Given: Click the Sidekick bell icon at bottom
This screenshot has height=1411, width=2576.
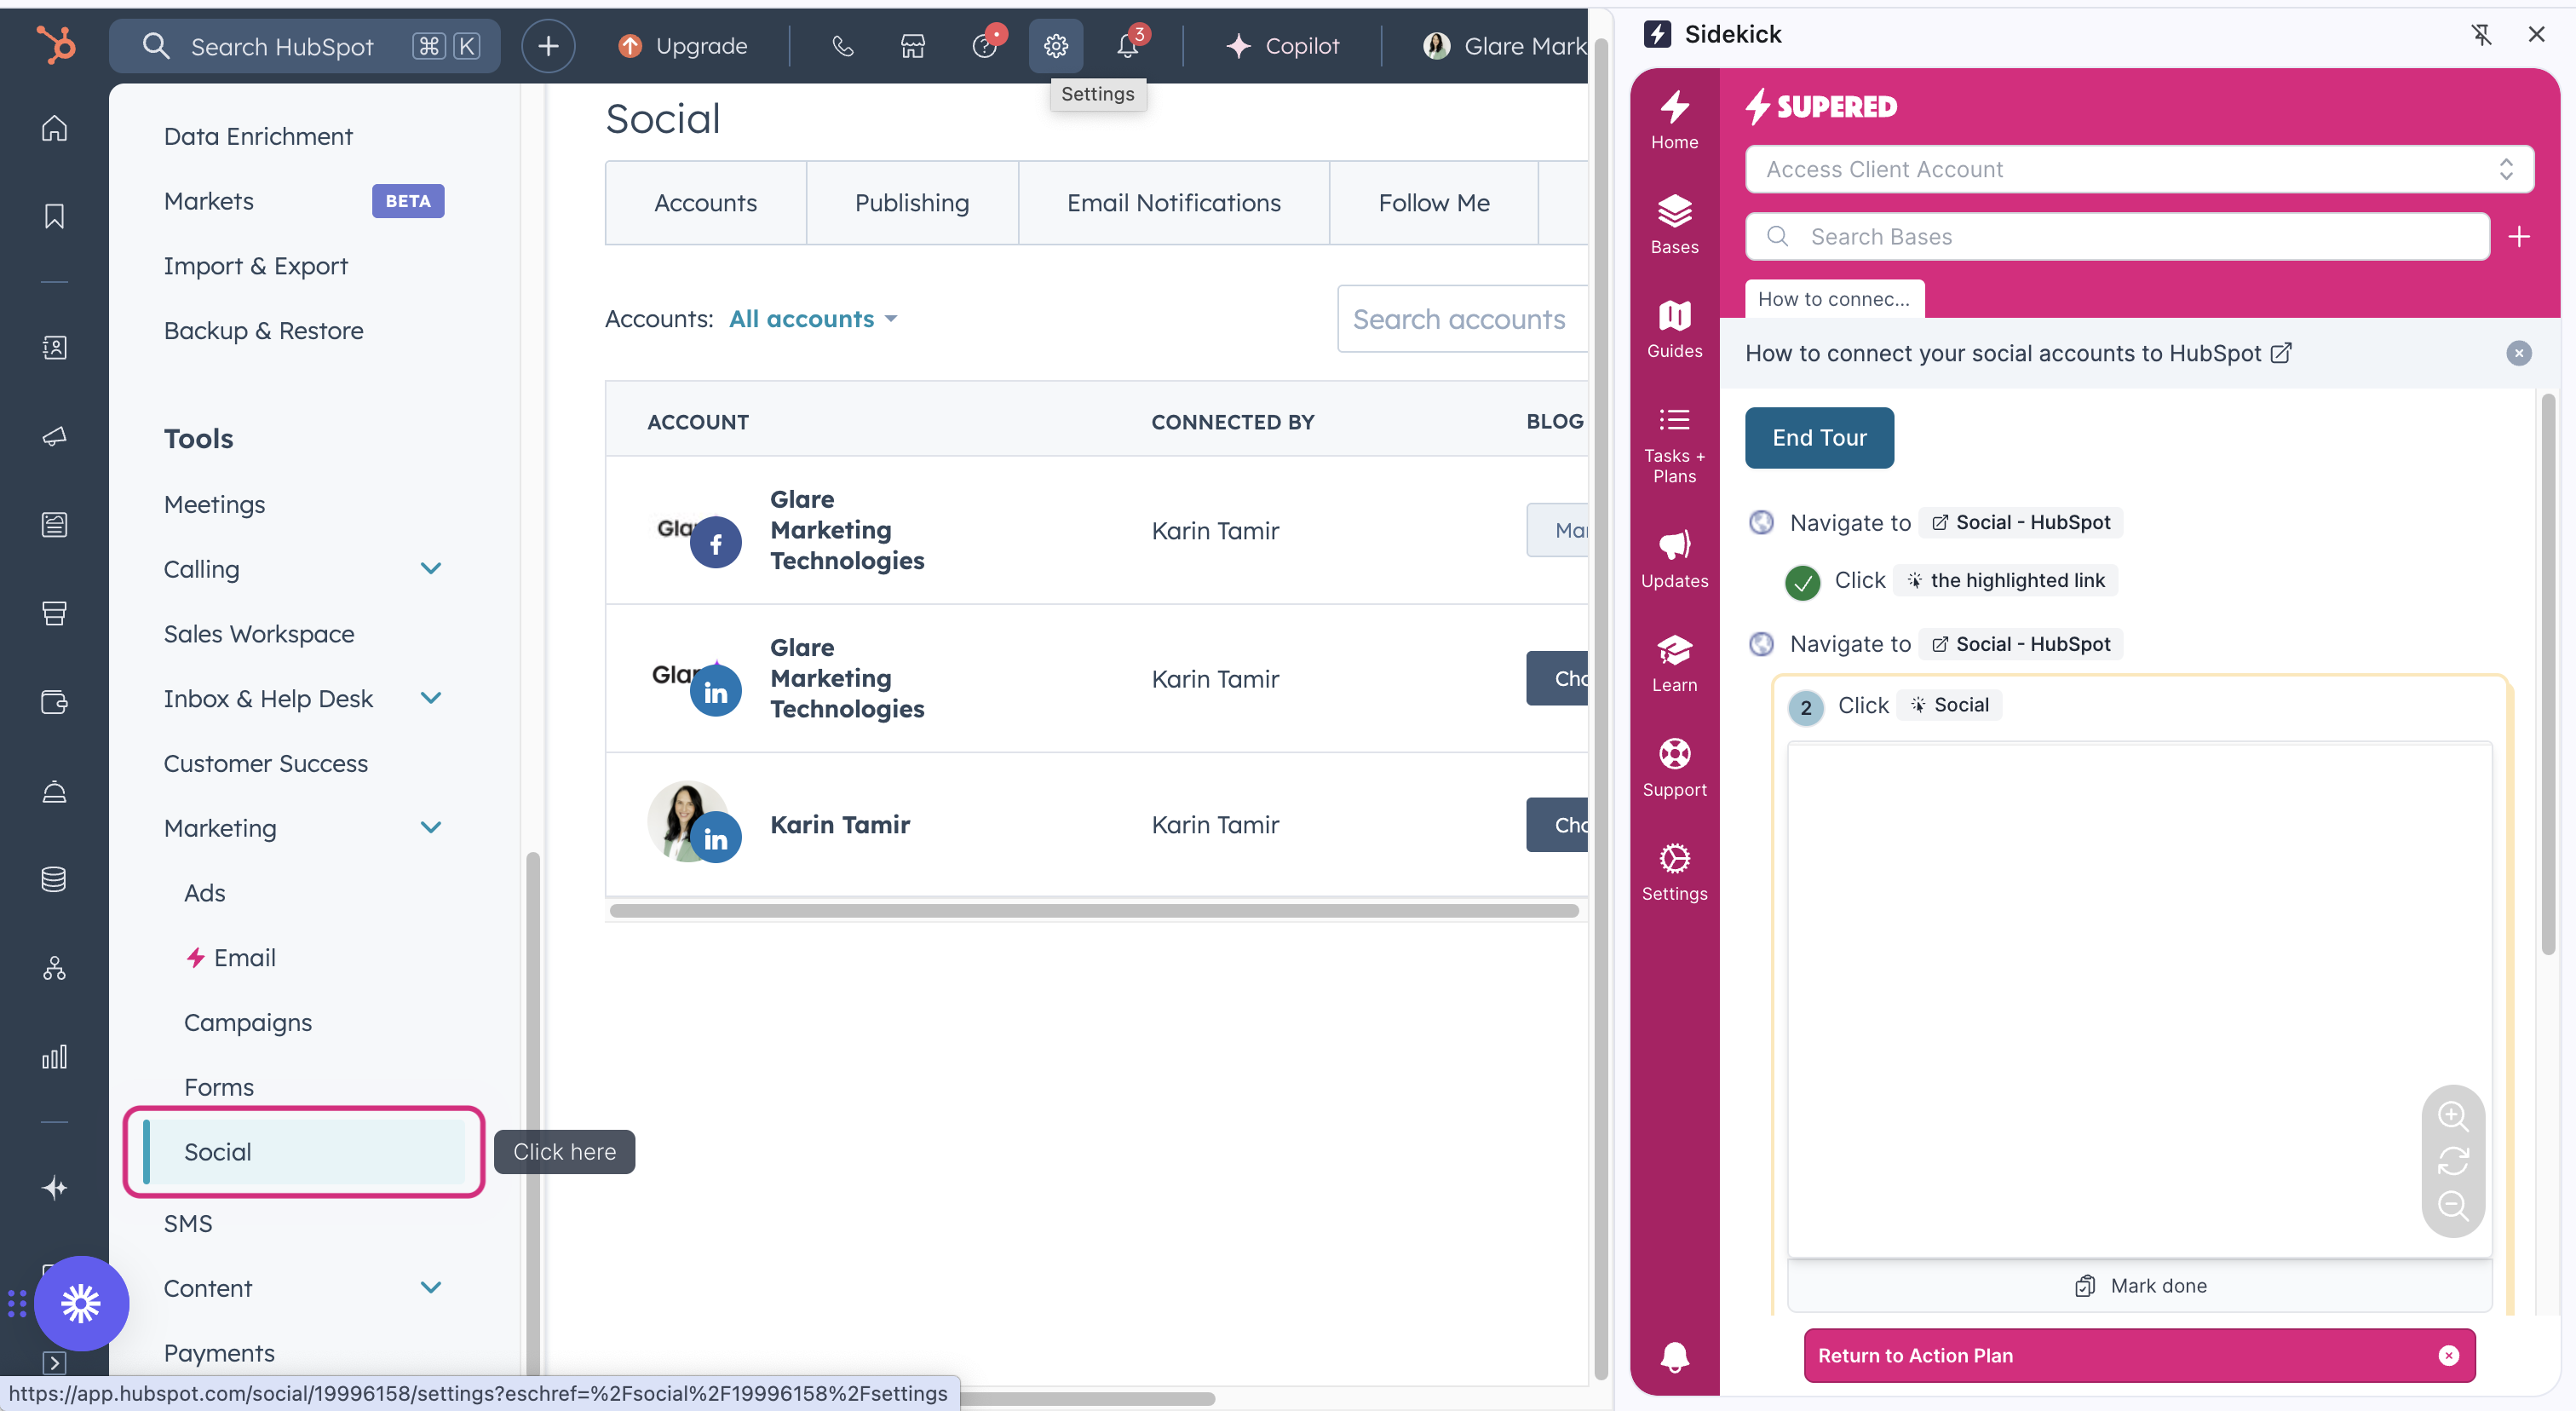Looking at the screenshot, I should [1674, 1356].
